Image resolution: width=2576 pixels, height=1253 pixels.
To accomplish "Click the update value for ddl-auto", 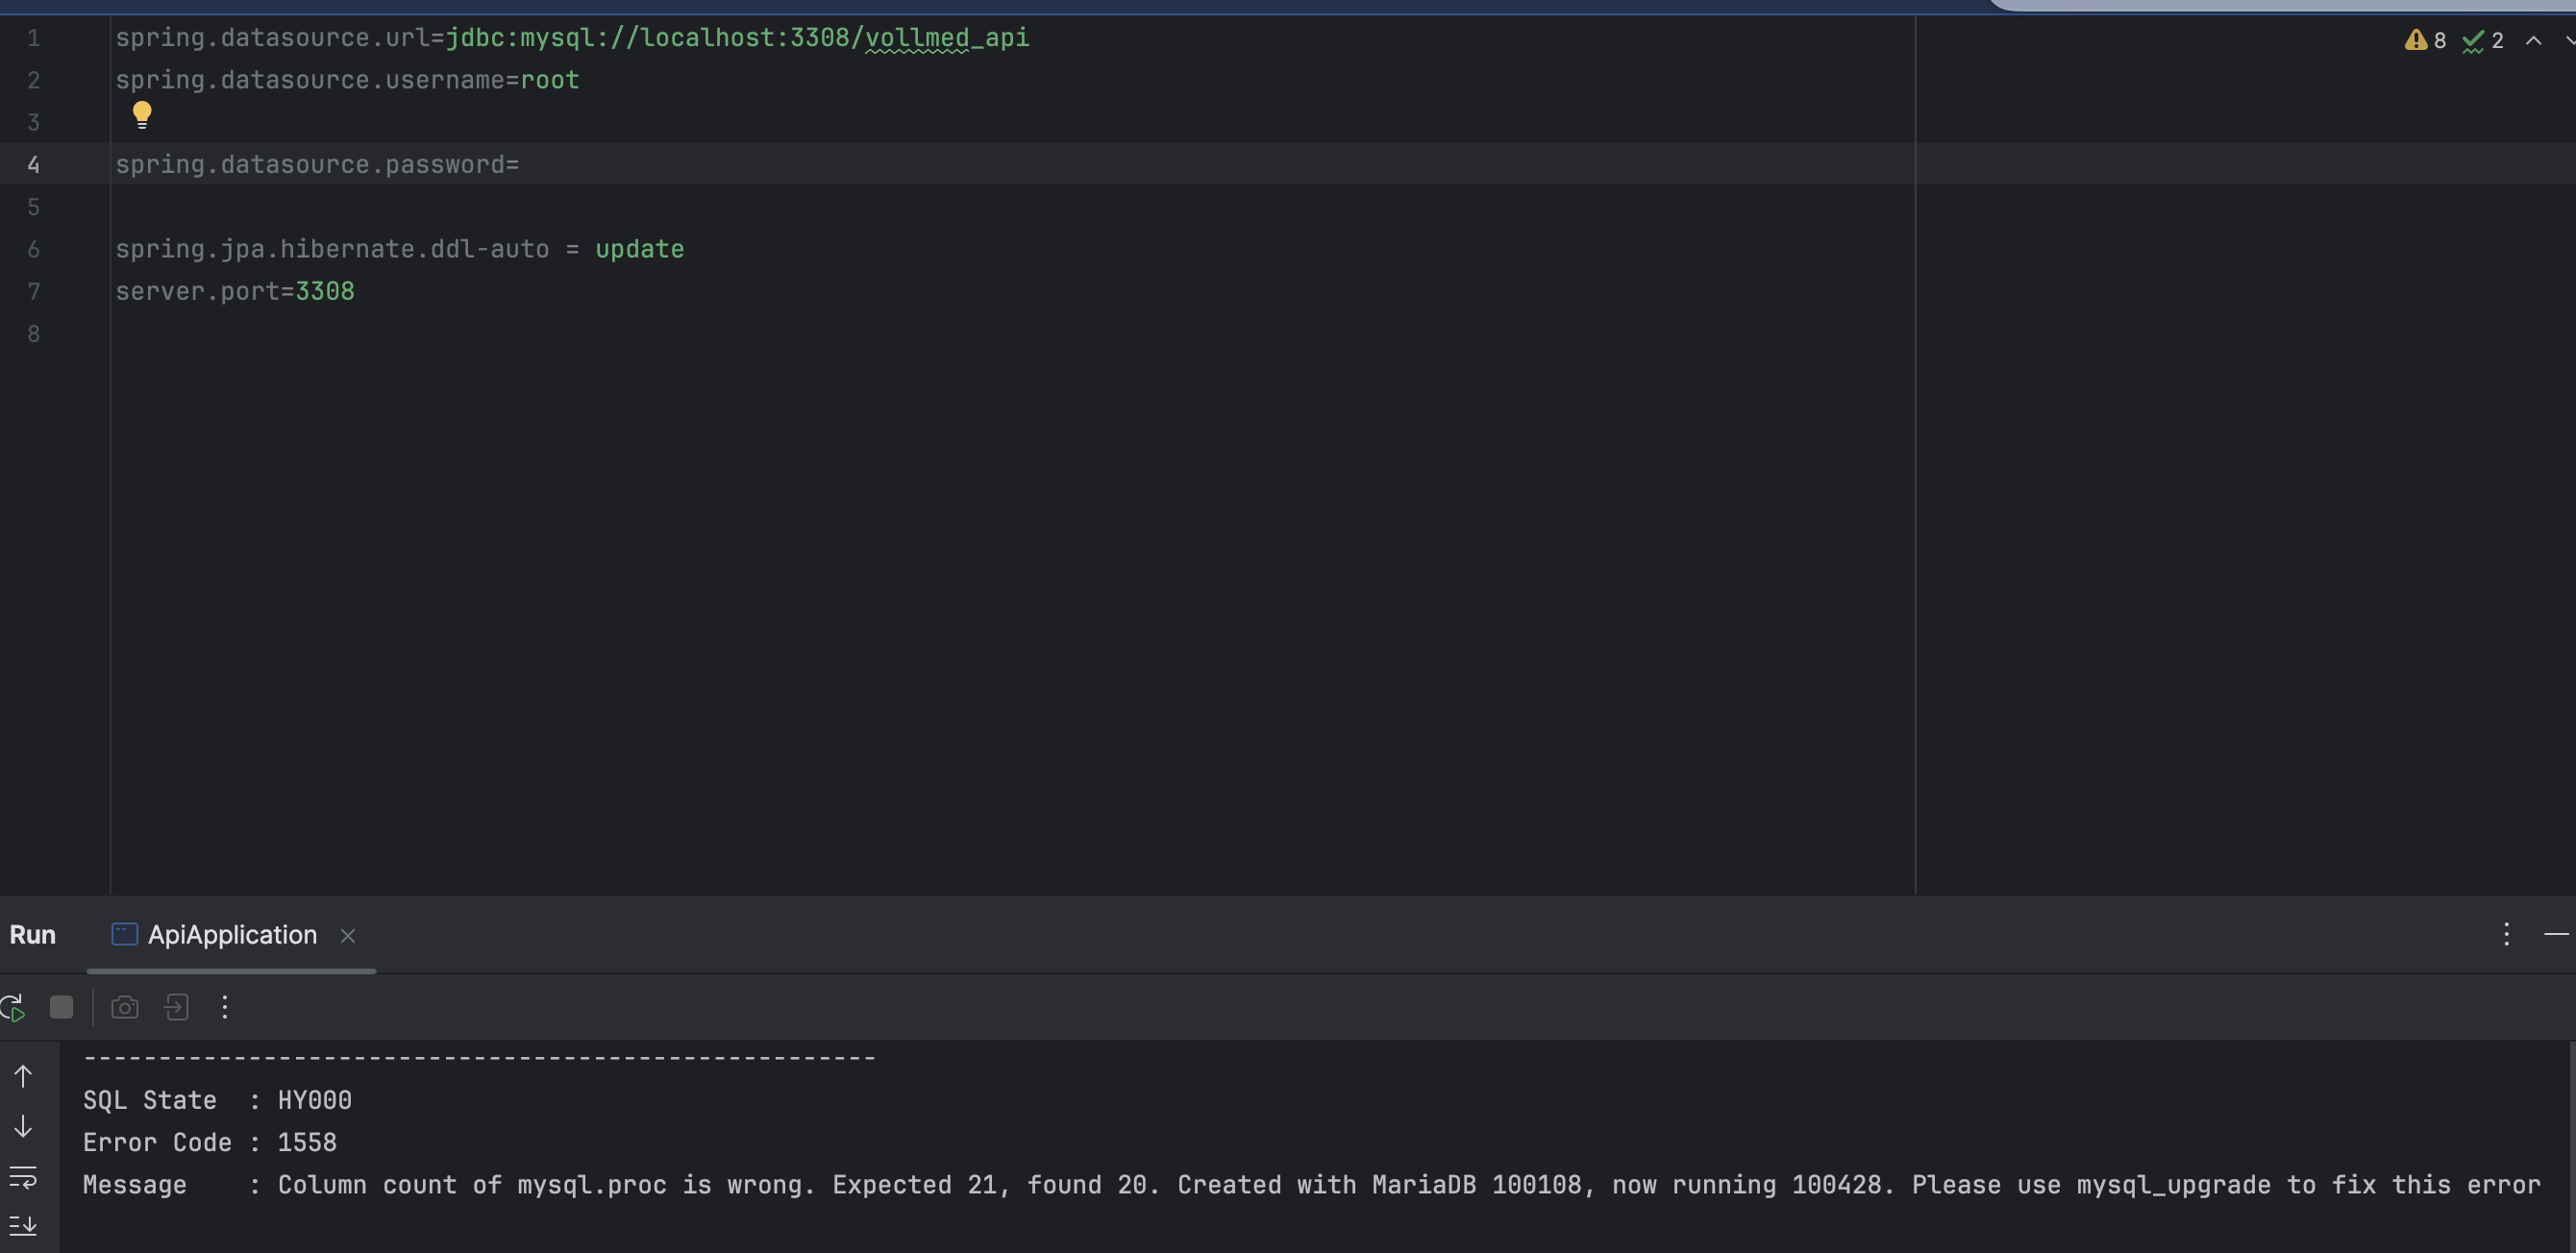I will pyautogui.click(x=640, y=249).
